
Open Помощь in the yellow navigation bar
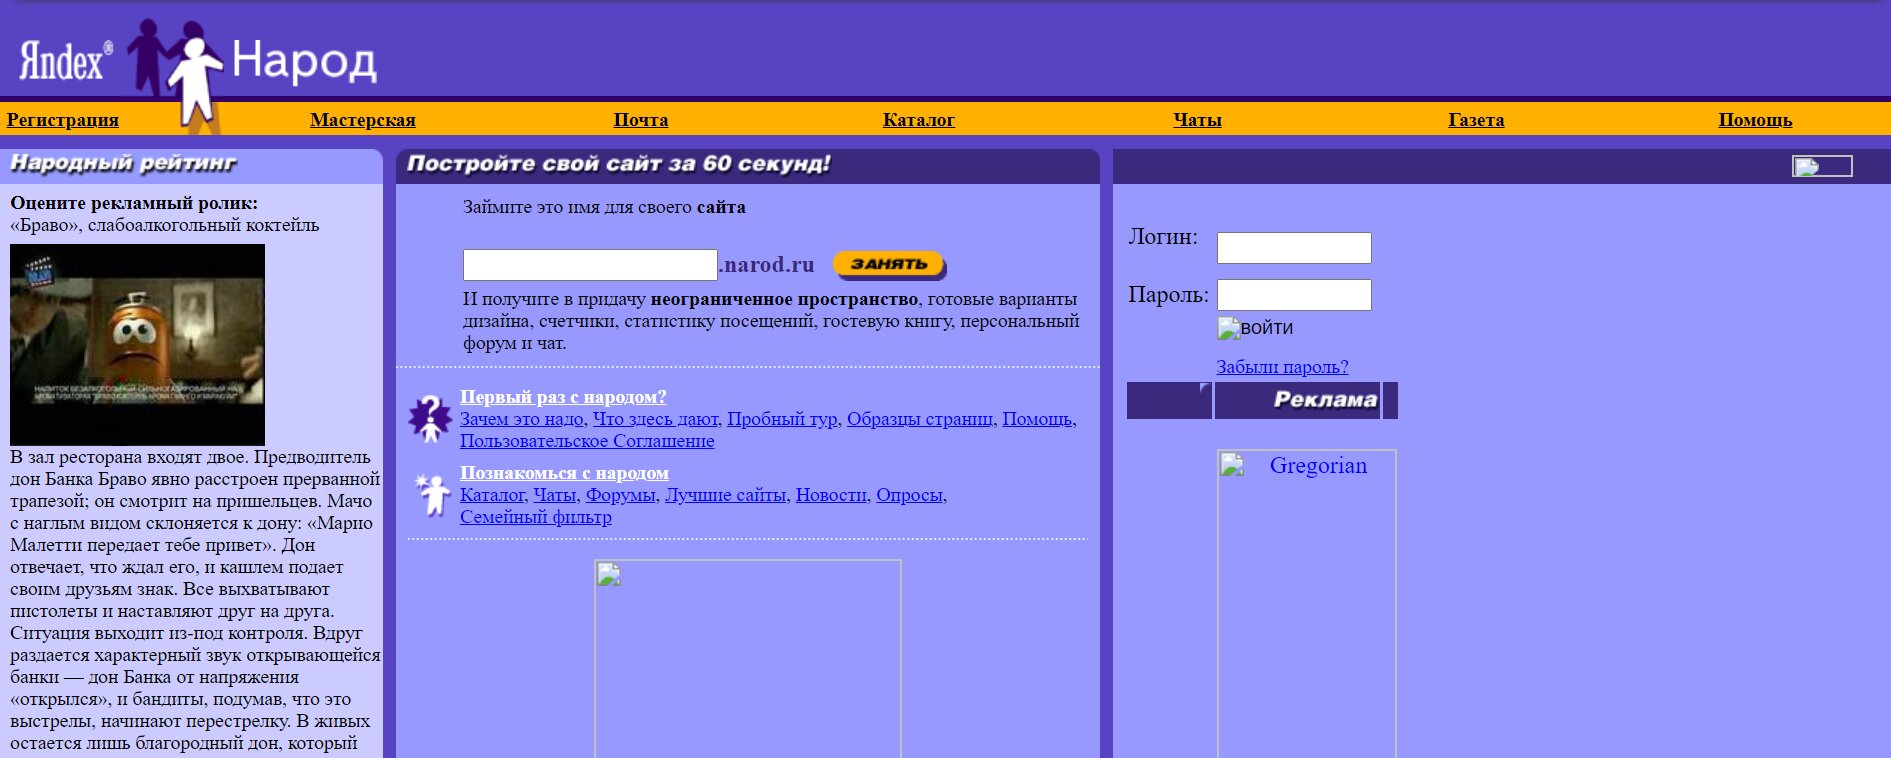[x=1755, y=120]
